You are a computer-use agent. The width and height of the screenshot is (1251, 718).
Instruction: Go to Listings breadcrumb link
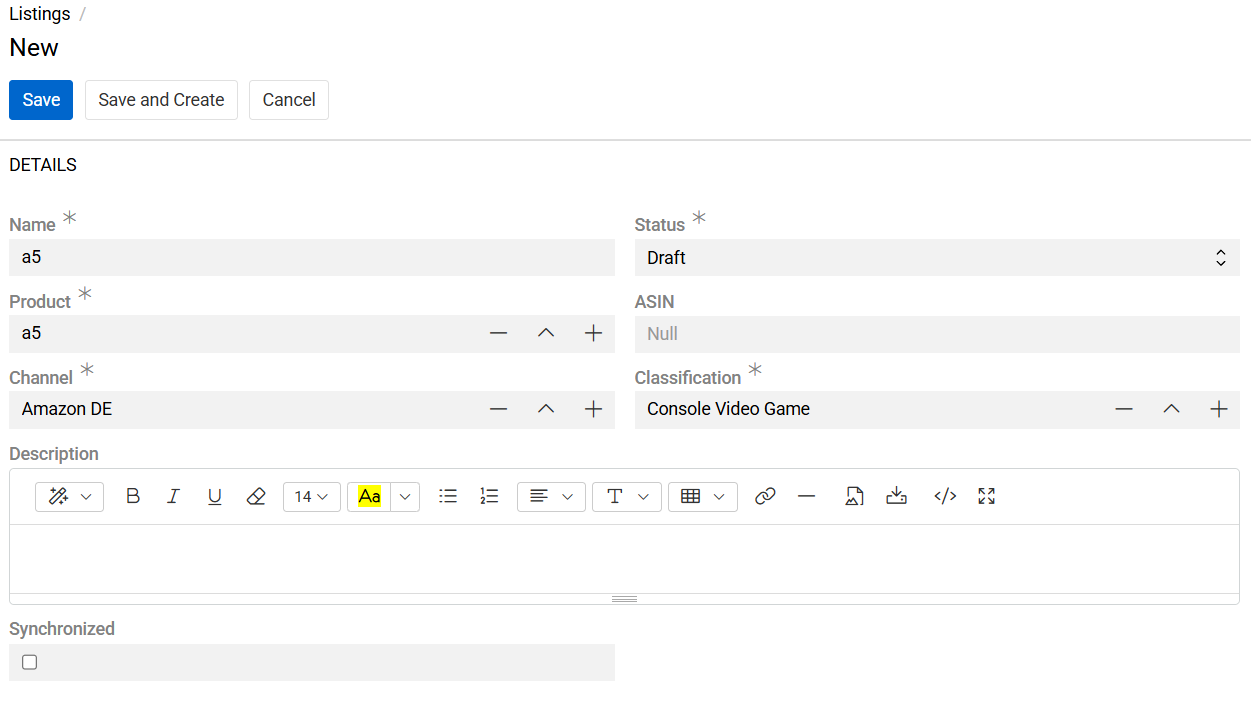tap(40, 14)
